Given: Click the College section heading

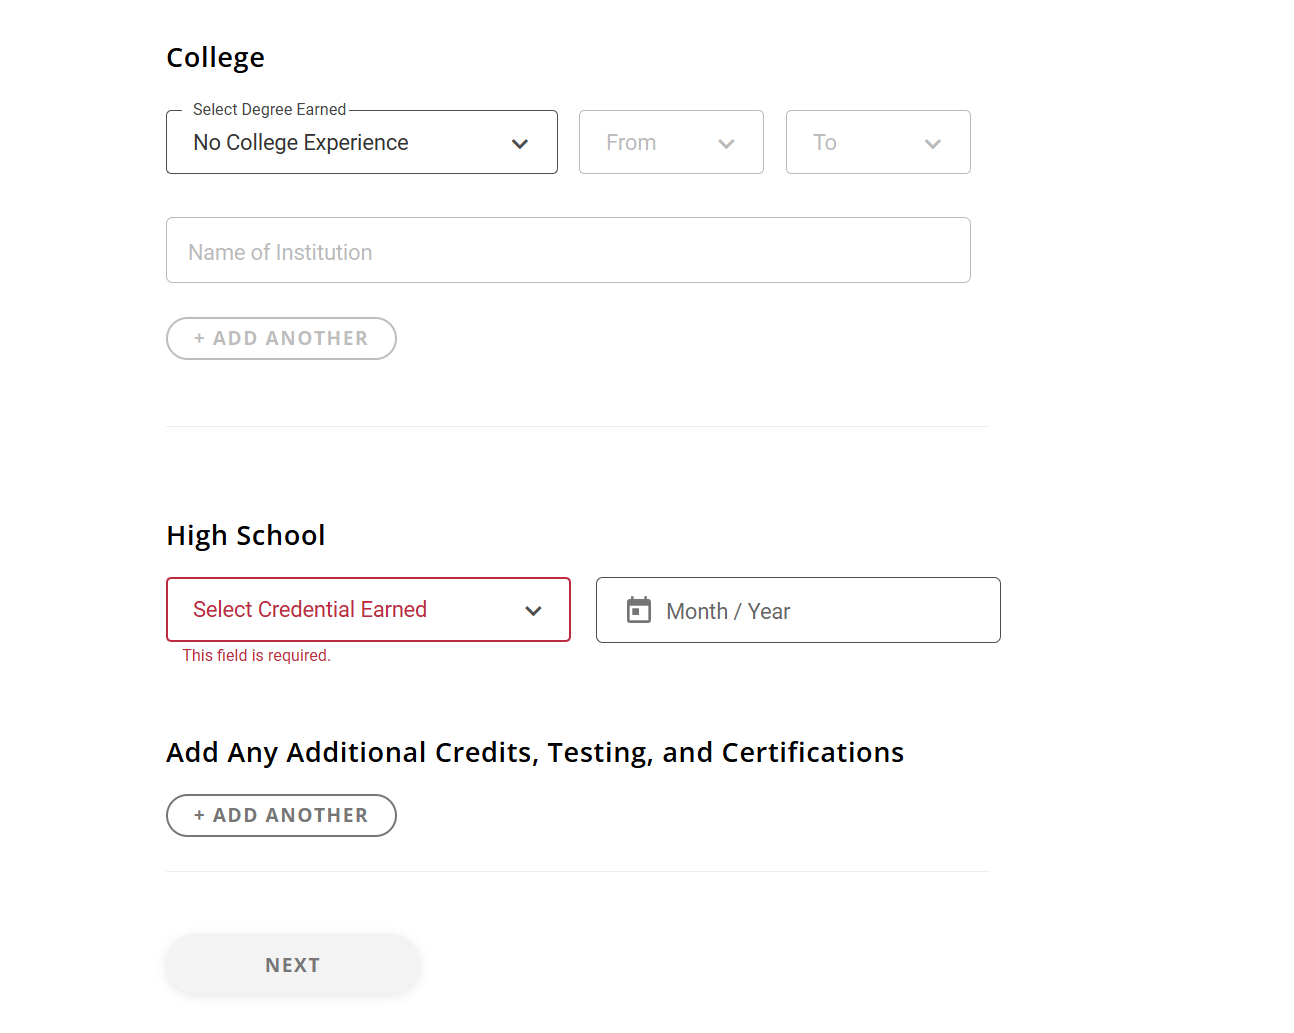Looking at the screenshot, I should coord(215,58).
